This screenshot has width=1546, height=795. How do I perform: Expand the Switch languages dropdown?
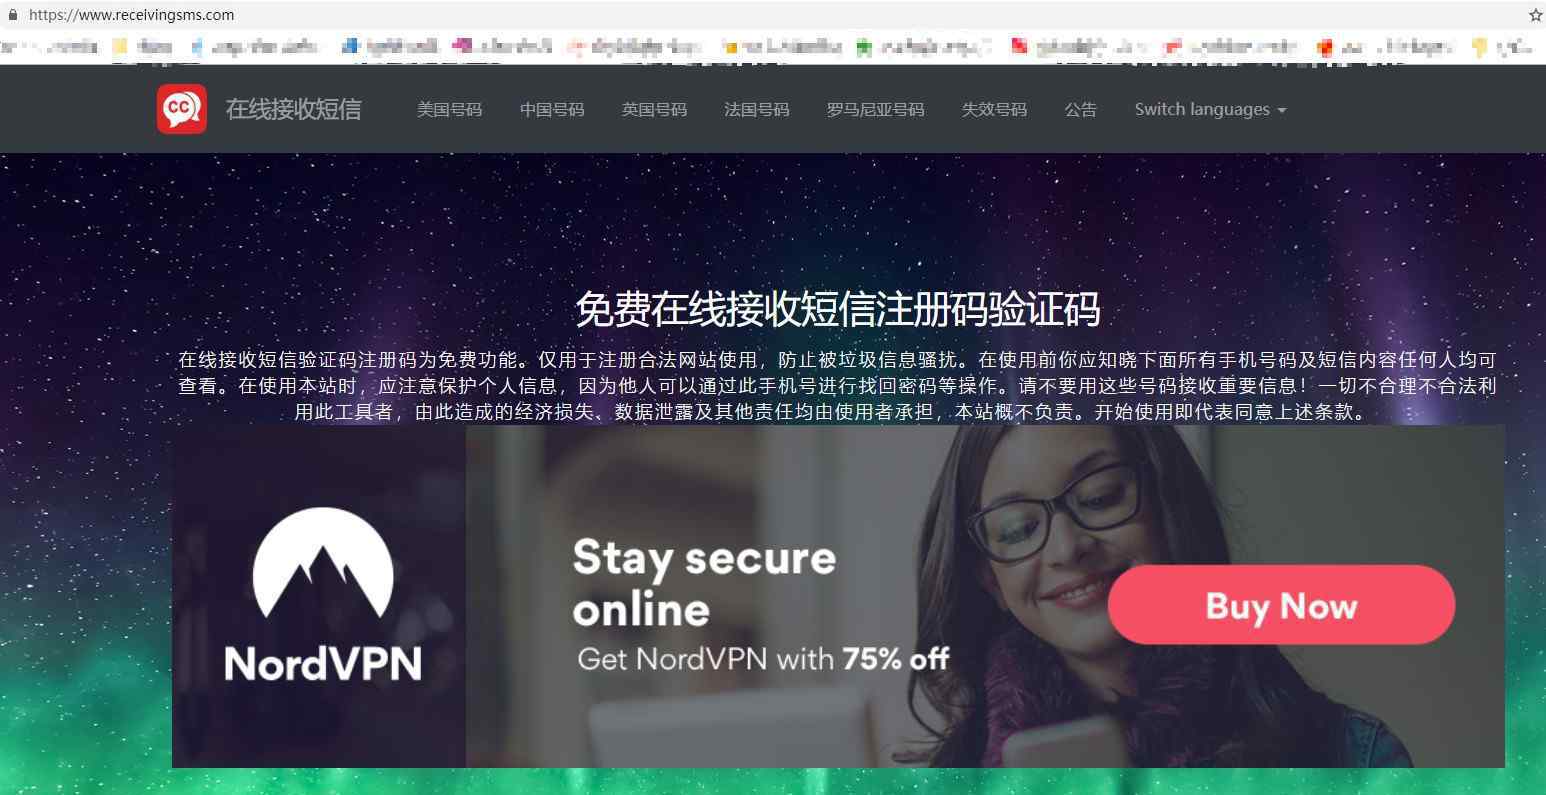click(x=1210, y=110)
